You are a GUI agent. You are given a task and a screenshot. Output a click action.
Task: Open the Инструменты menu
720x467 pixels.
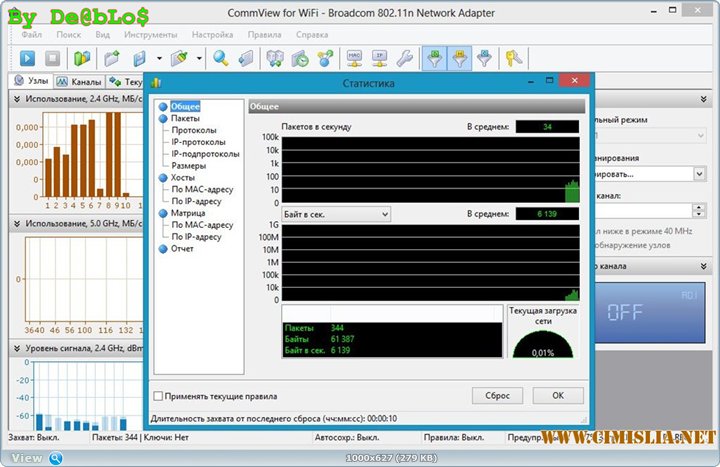tap(150, 34)
